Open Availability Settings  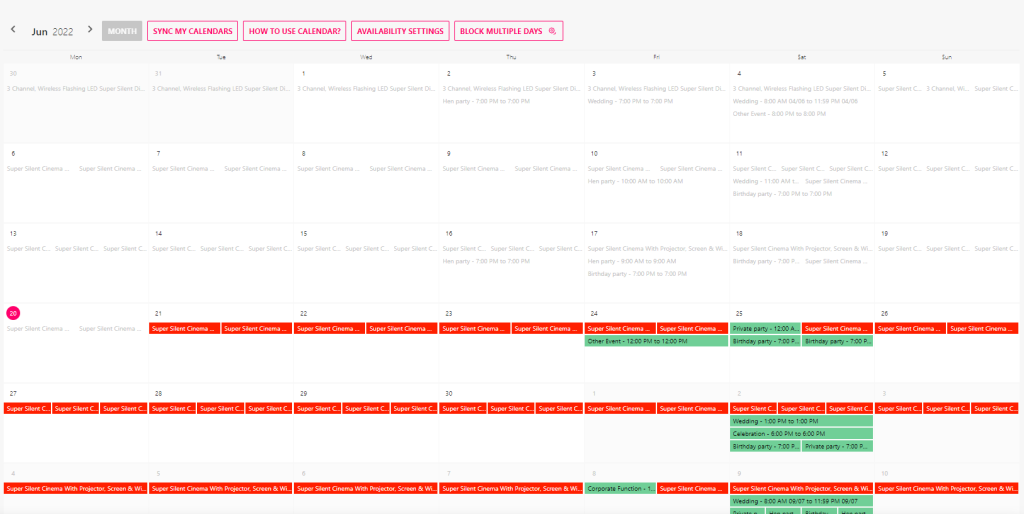(400, 31)
